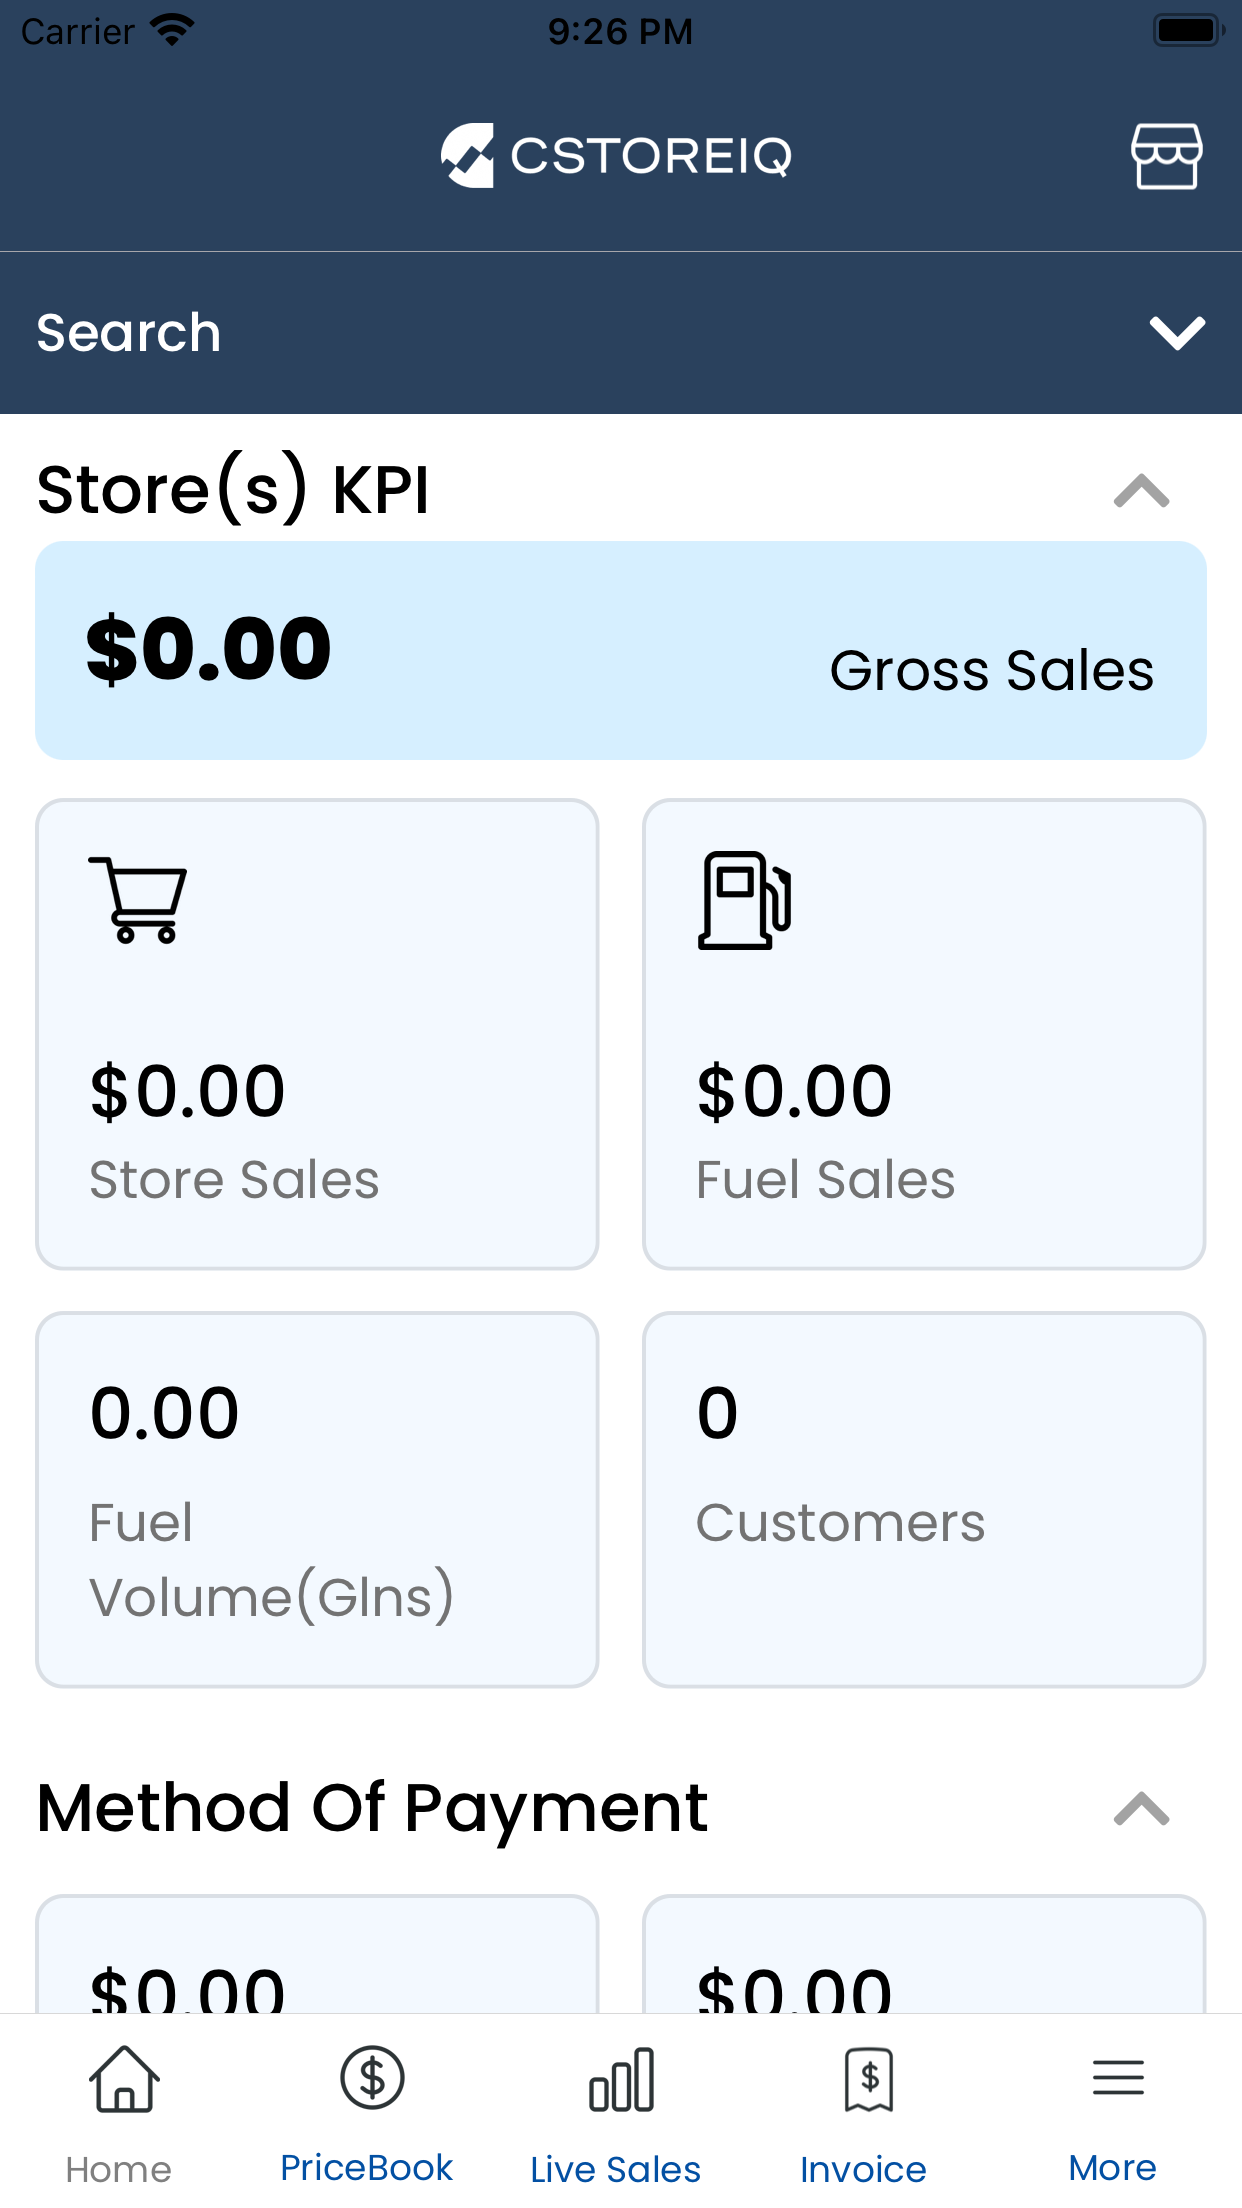Tap the fuel pump icon in Fuel Sales
This screenshot has height=2208, width=1242.
(745, 900)
